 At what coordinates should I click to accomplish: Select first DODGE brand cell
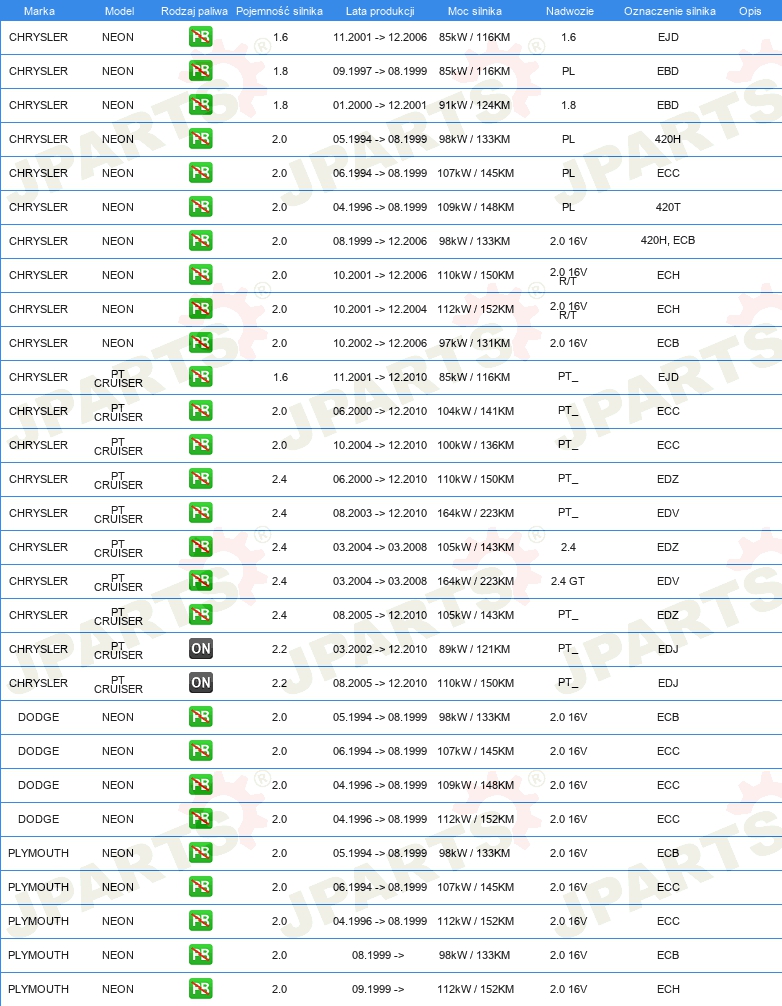[38, 717]
